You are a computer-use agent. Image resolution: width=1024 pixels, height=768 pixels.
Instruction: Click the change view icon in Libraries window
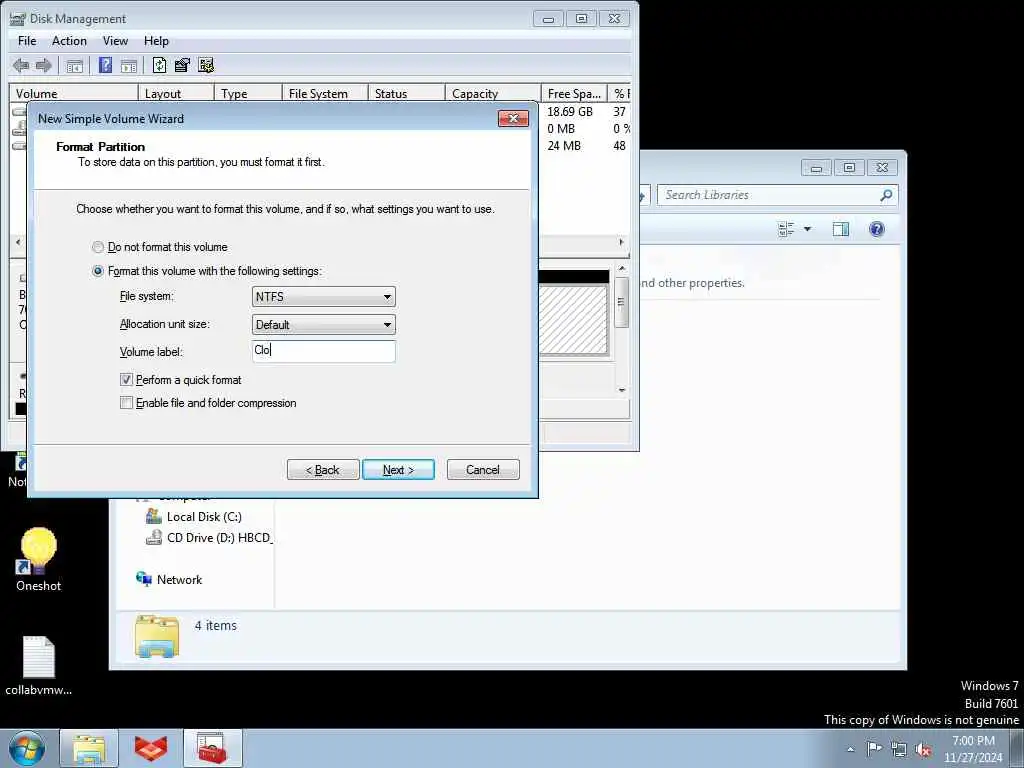(786, 229)
